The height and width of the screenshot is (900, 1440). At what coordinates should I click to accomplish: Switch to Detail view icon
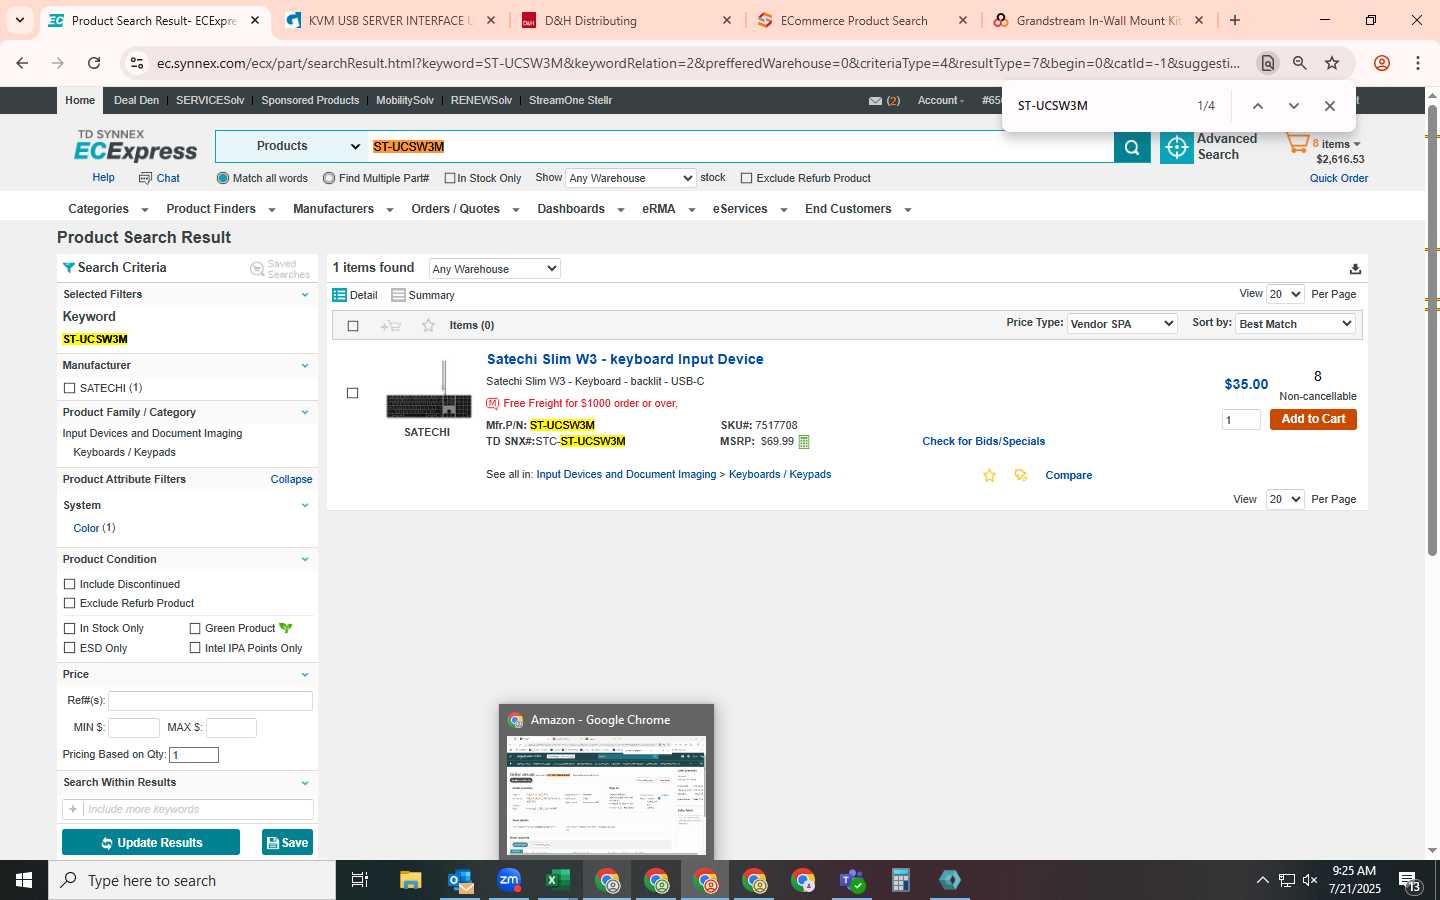(x=339, y=295)
